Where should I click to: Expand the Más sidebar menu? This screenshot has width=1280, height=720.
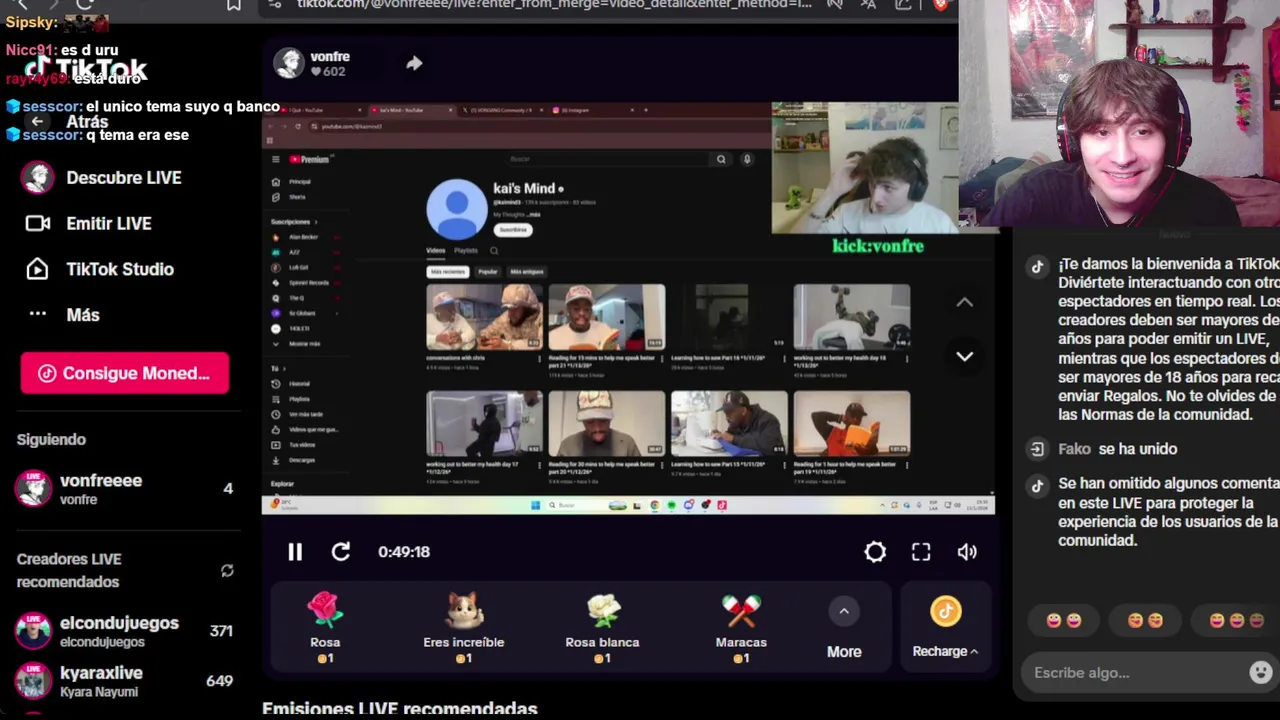click(x=64, y=314)
